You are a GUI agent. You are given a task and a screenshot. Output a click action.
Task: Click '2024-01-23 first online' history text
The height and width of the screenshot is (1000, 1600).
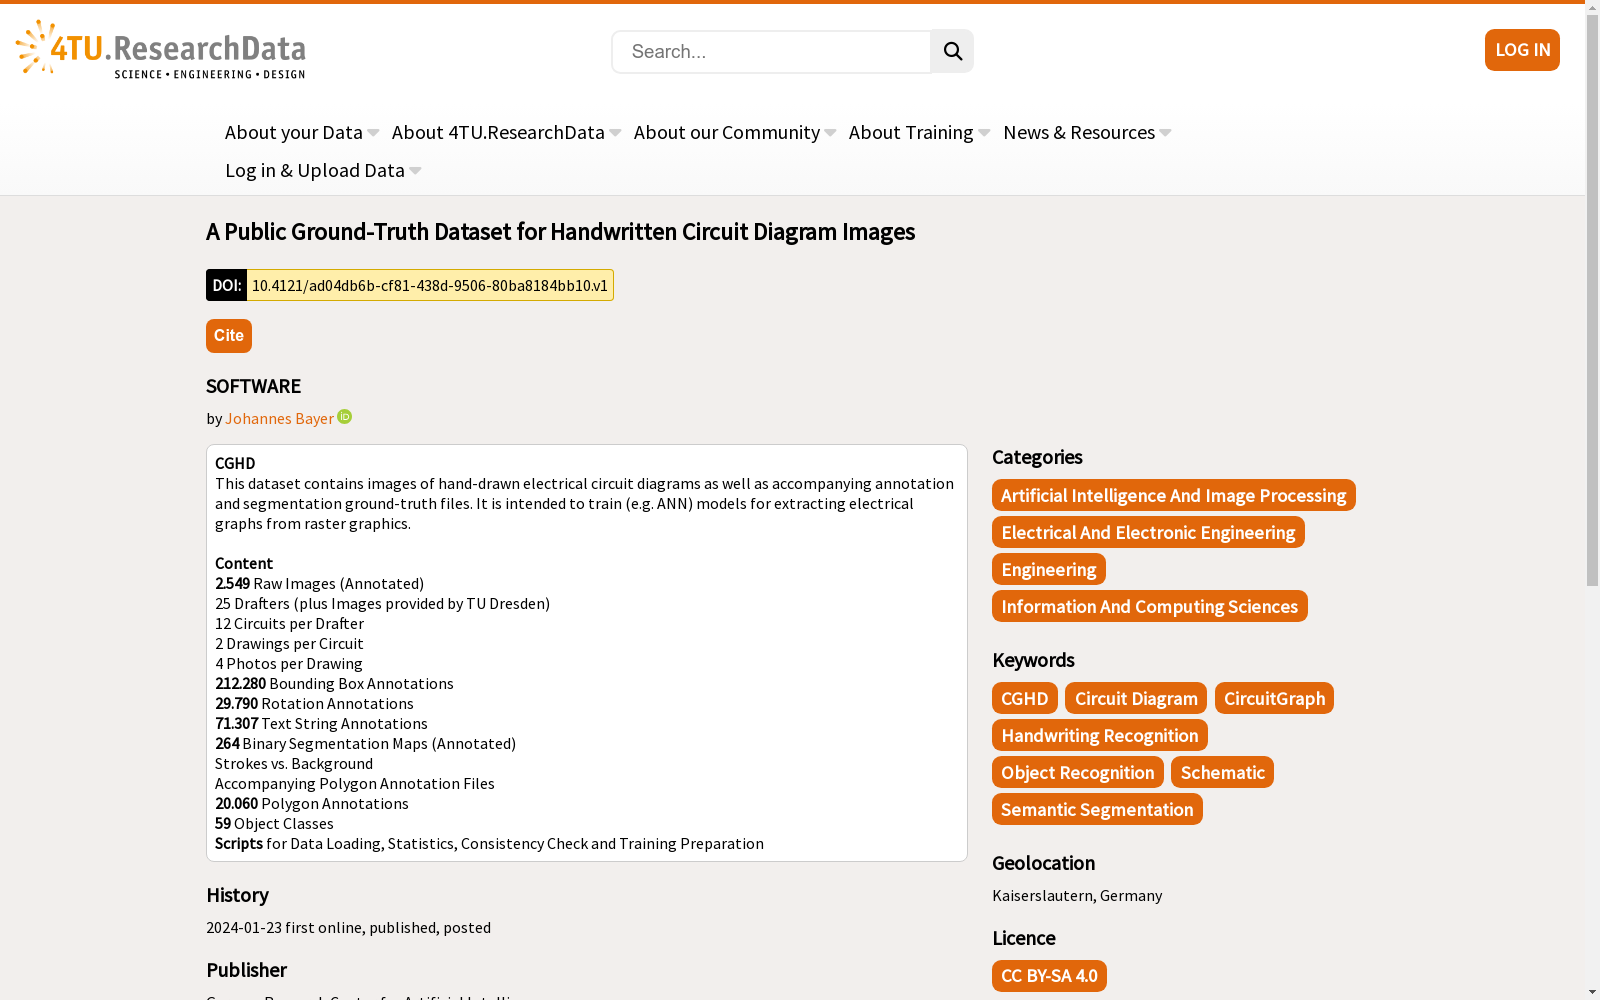coord(284,927)
